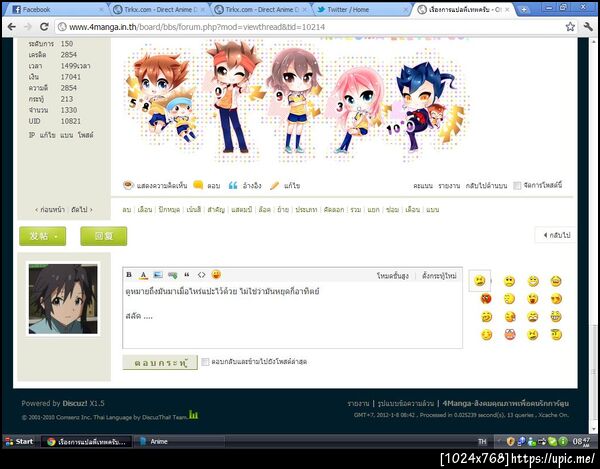Pick the highlighted first emoticon in the grid

(x=479, y=280)
